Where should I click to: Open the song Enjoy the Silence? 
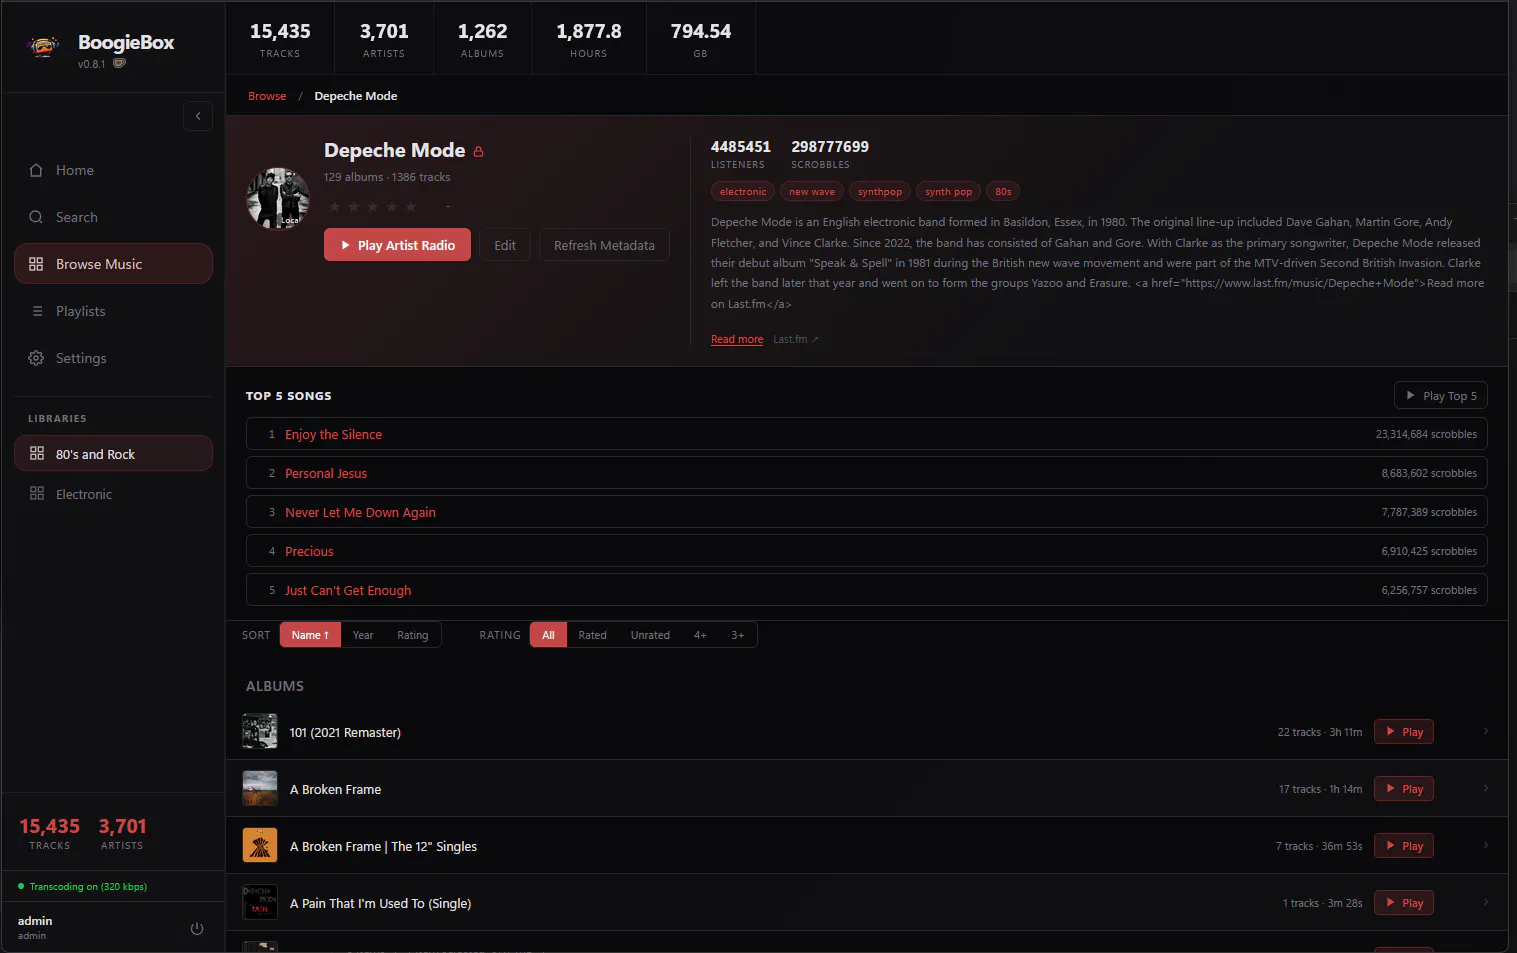point(333,434)
